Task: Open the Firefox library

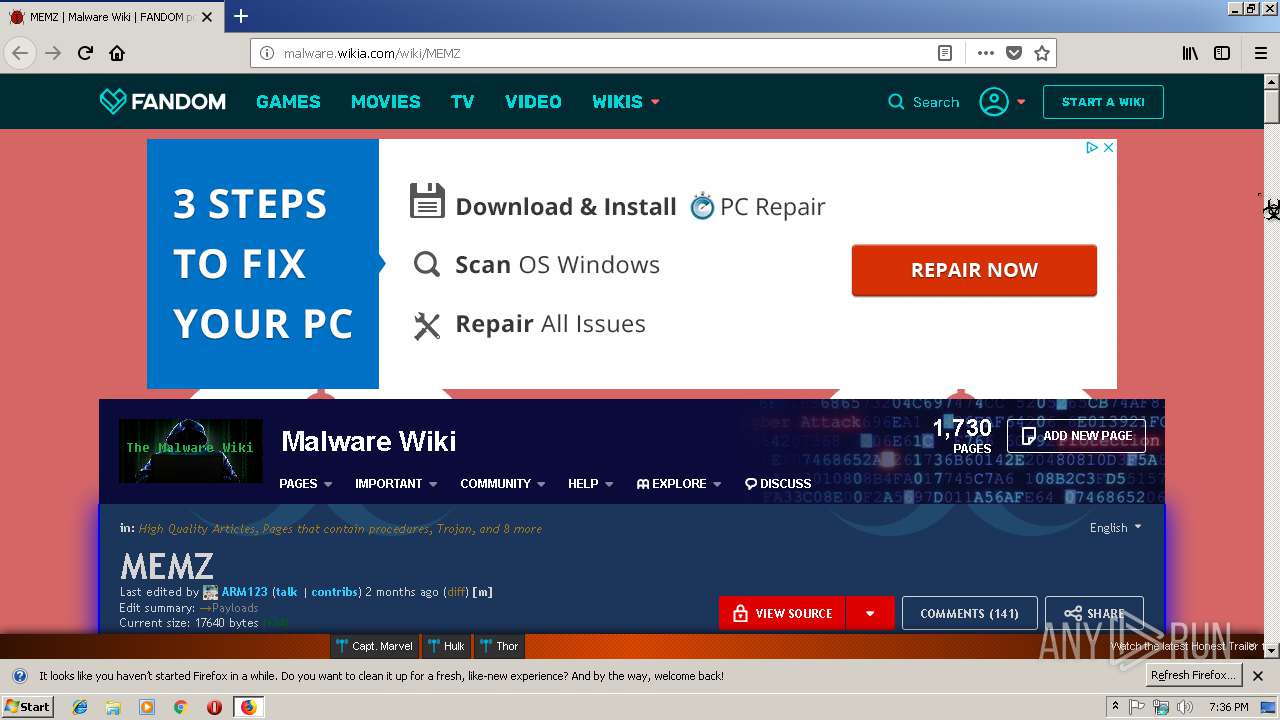Action: (1190, 53)
